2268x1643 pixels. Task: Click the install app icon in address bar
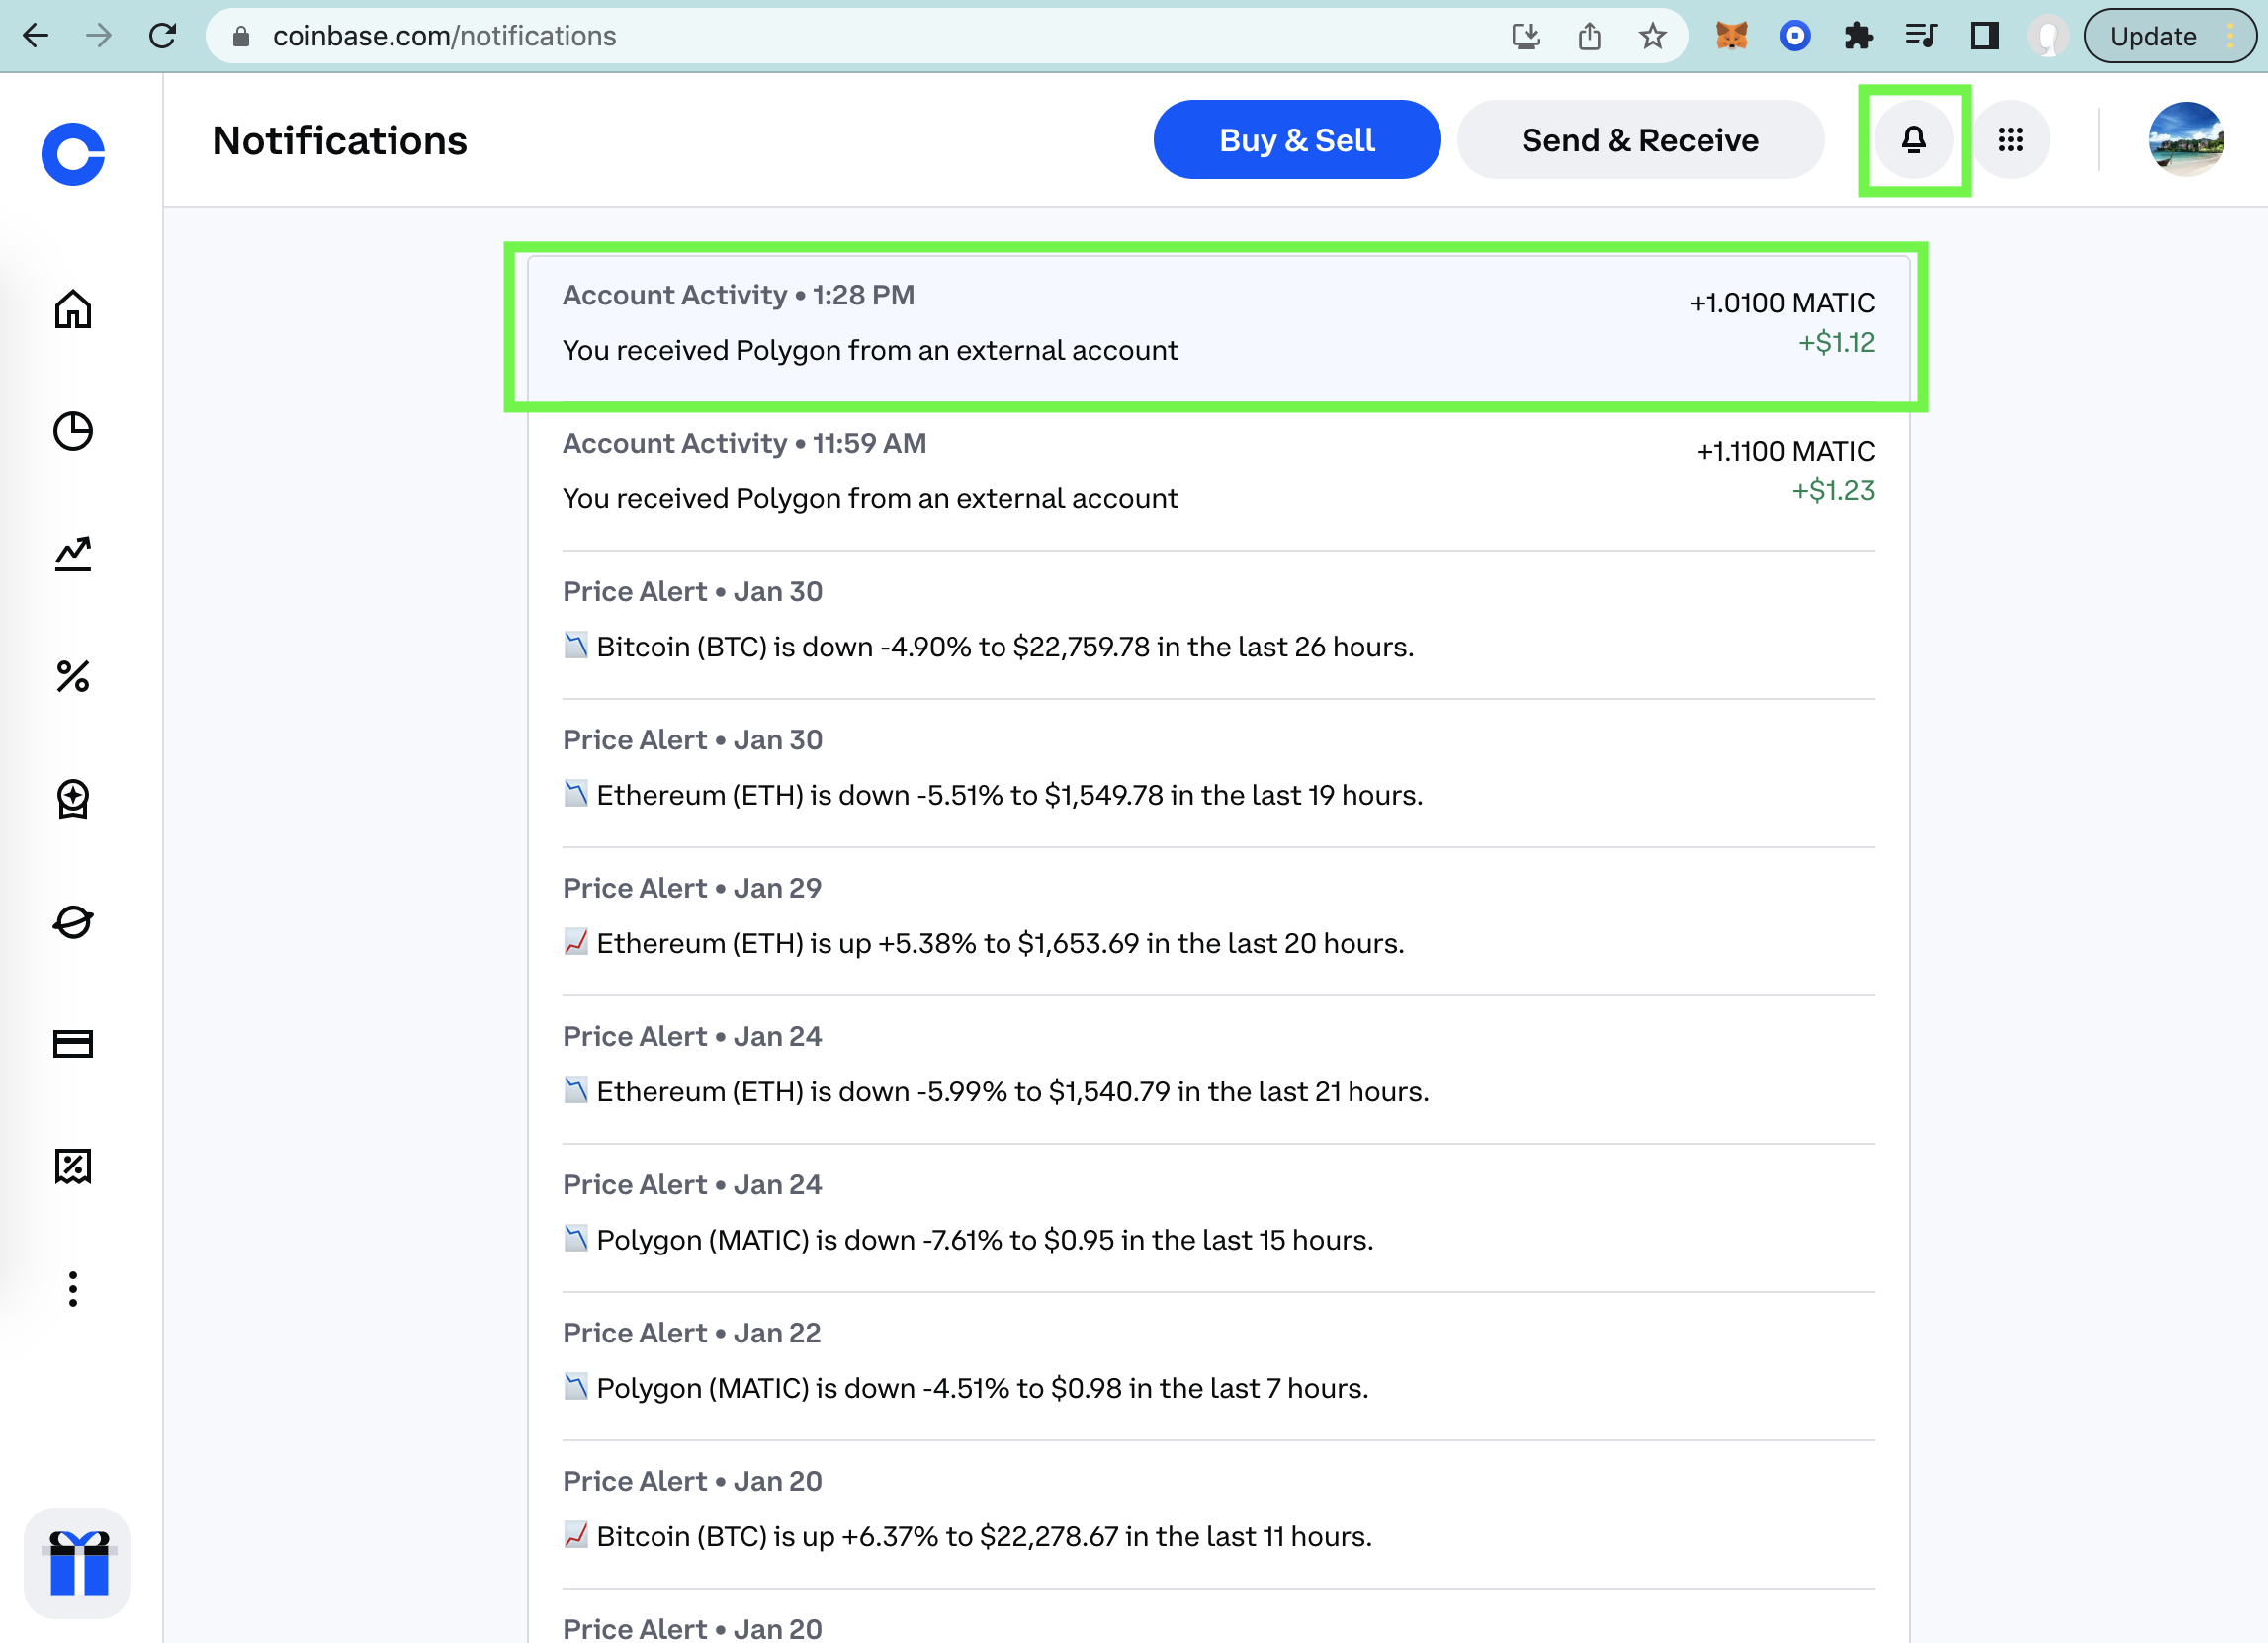click(x=1526, y=36)
